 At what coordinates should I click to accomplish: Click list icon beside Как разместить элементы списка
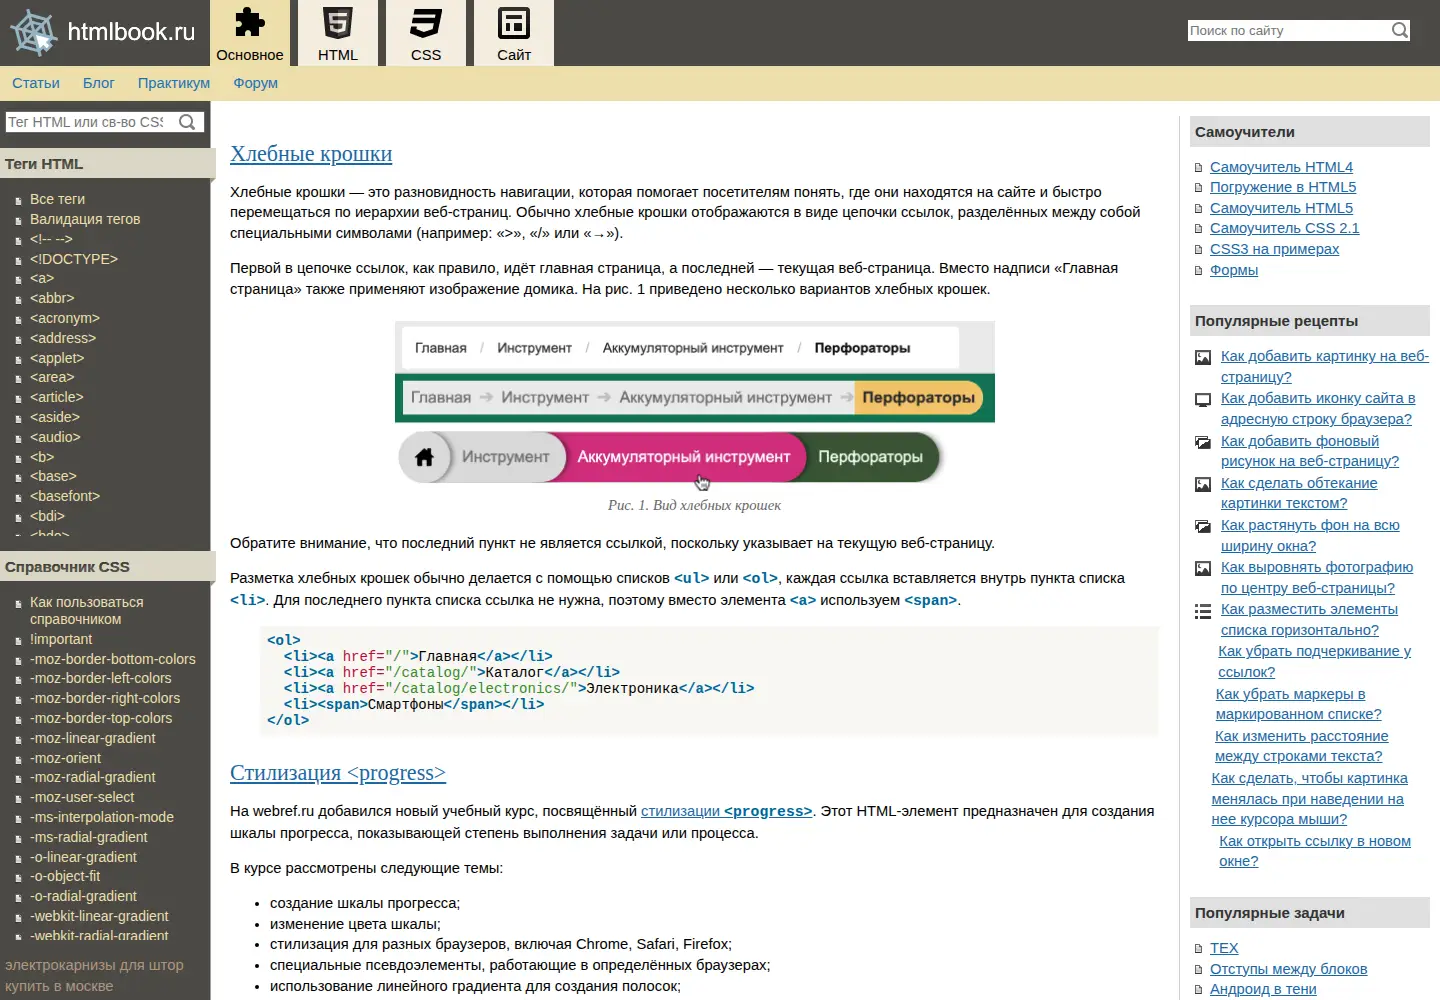click(x=1203, y=611)
